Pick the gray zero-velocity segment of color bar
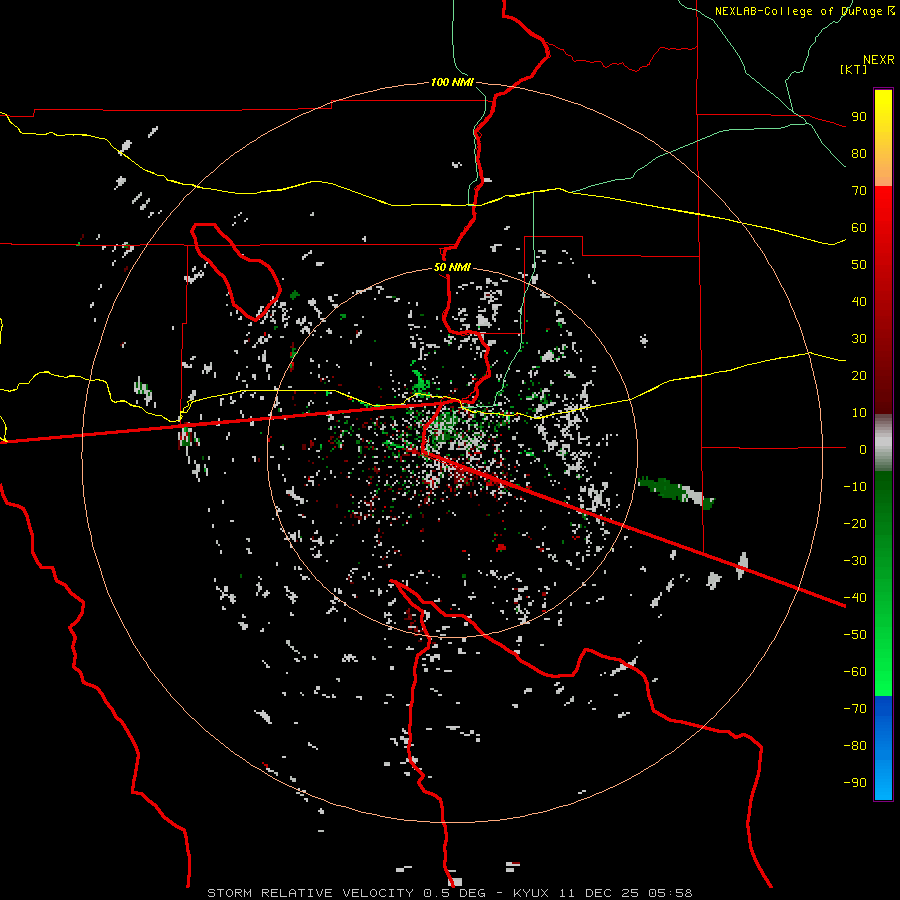Viewport: 900px width, 900px height. click(883, 443)
